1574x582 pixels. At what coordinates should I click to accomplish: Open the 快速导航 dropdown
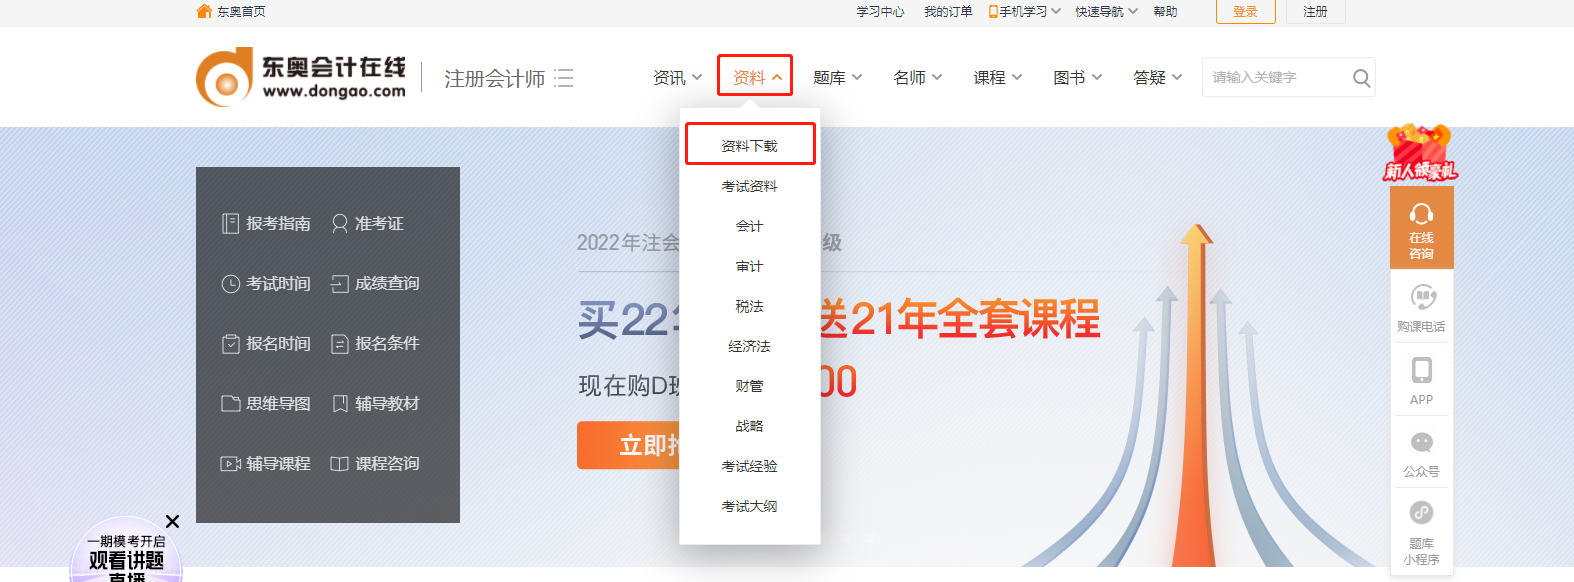click(1106, 12)
